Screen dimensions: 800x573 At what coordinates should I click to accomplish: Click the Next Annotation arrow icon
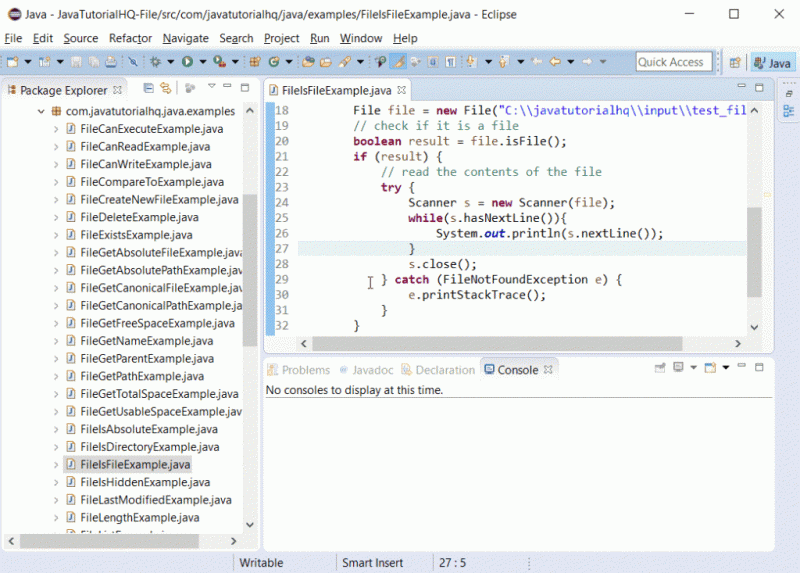click(x=471, y=62)
